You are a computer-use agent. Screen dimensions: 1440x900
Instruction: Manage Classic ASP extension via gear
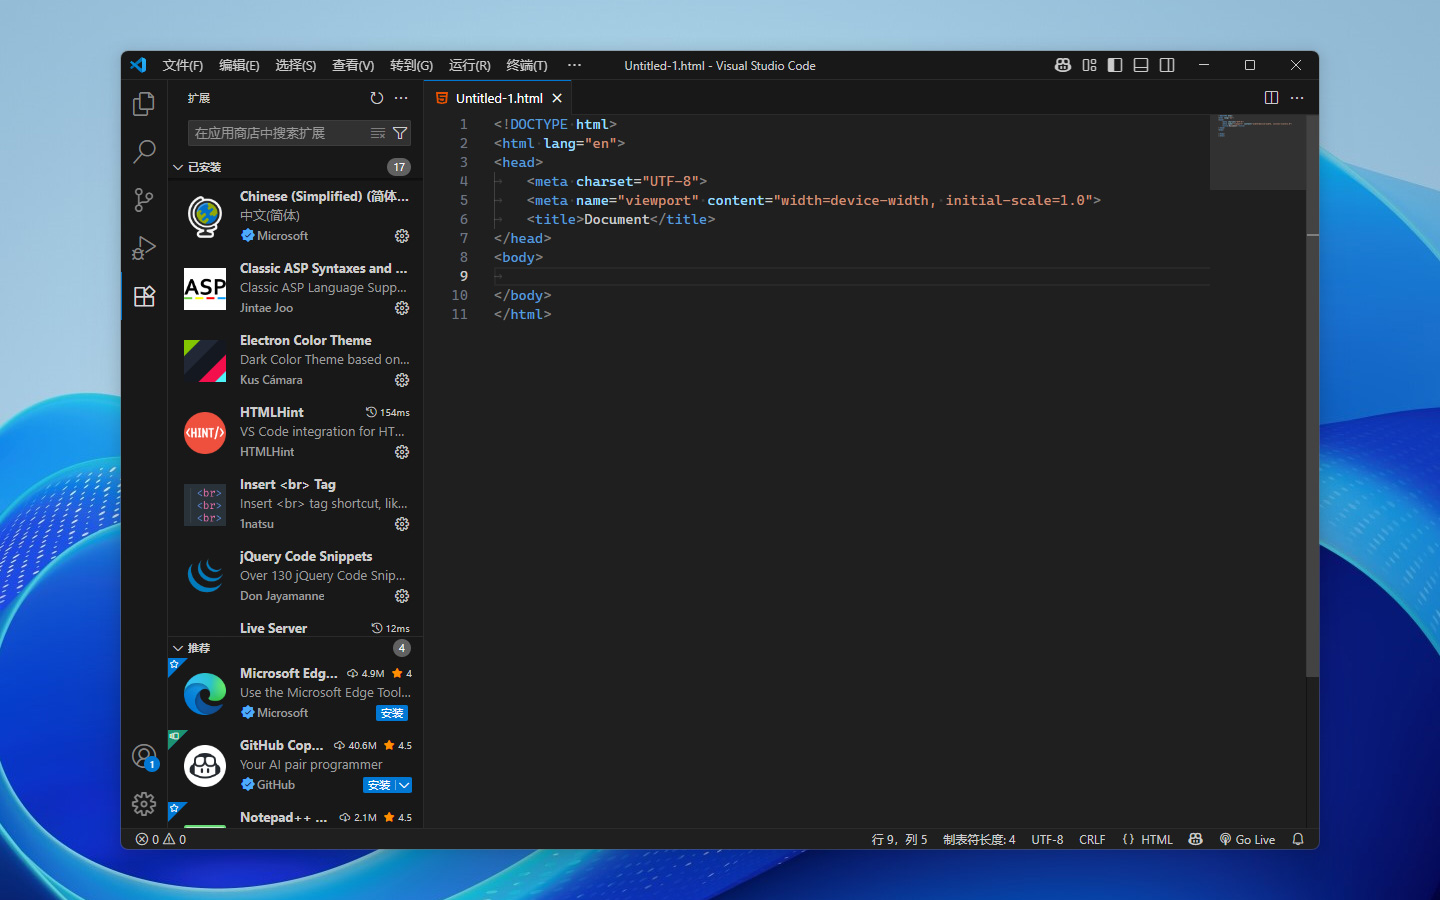point(402,308)
